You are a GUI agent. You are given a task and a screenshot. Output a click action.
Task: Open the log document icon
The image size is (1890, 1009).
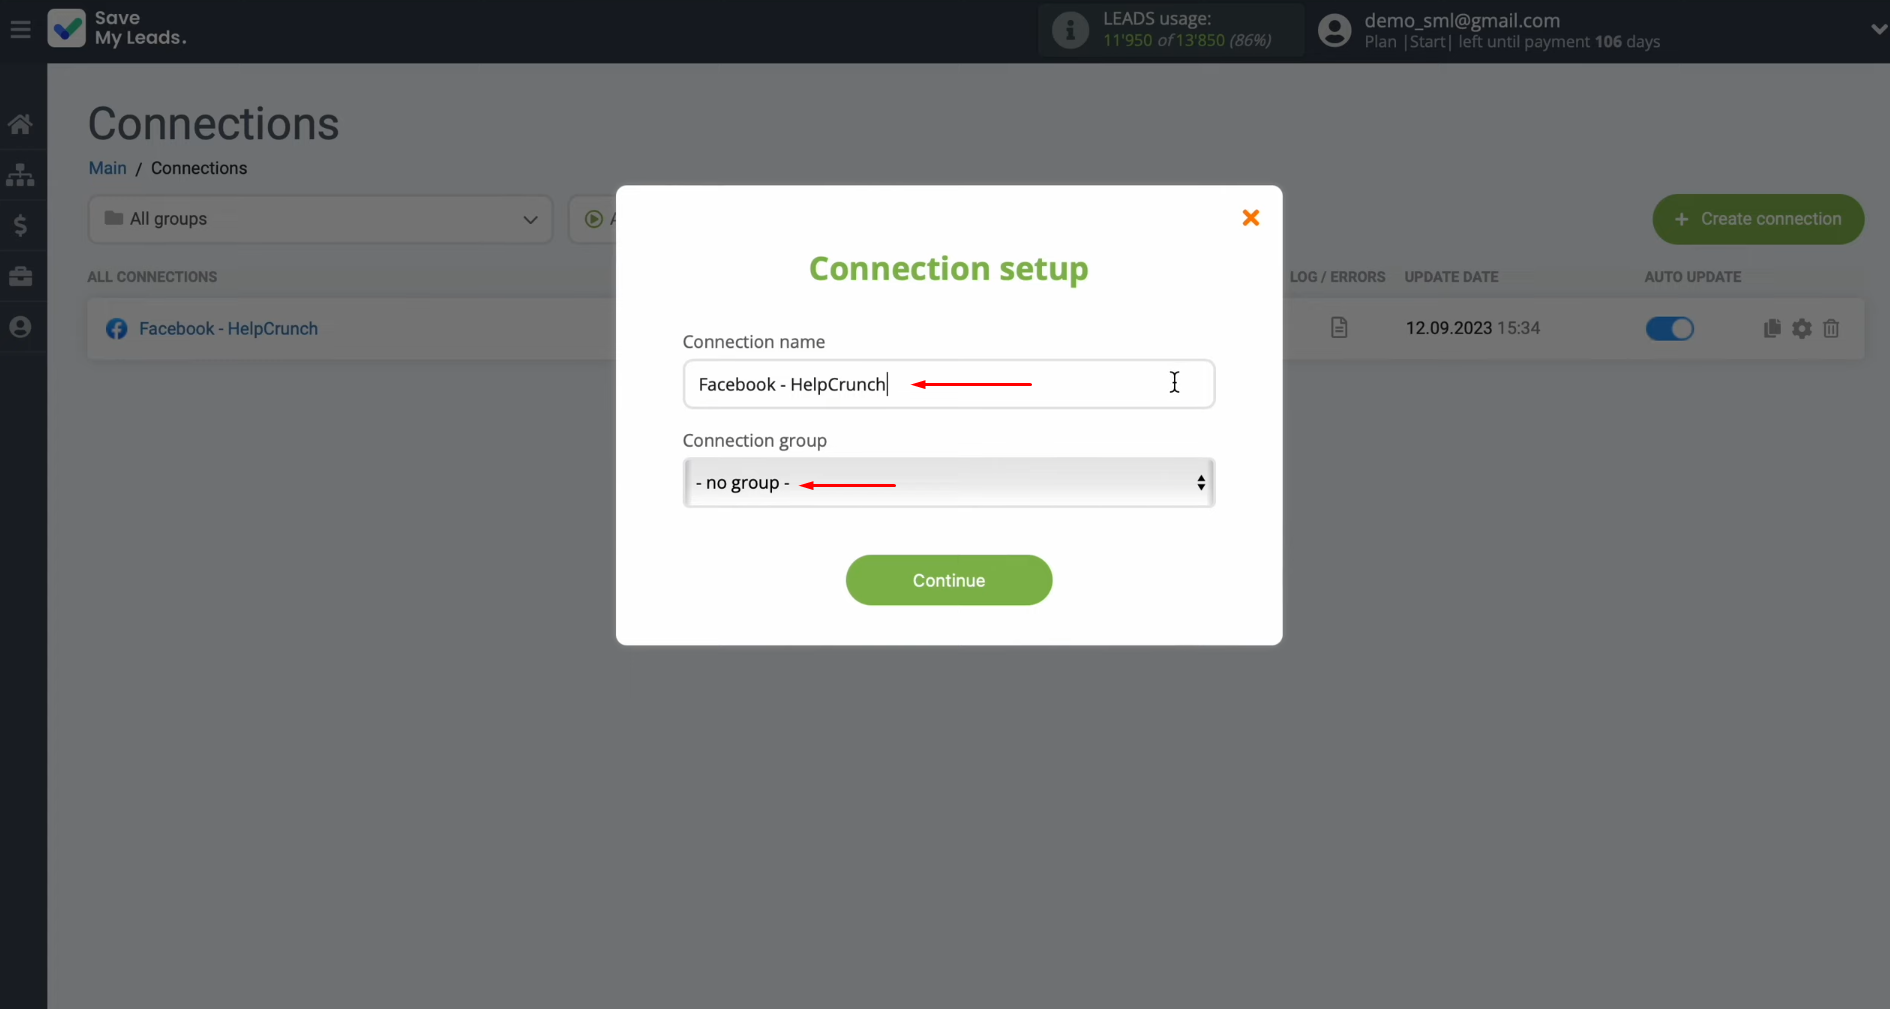tap(1339, 327)
